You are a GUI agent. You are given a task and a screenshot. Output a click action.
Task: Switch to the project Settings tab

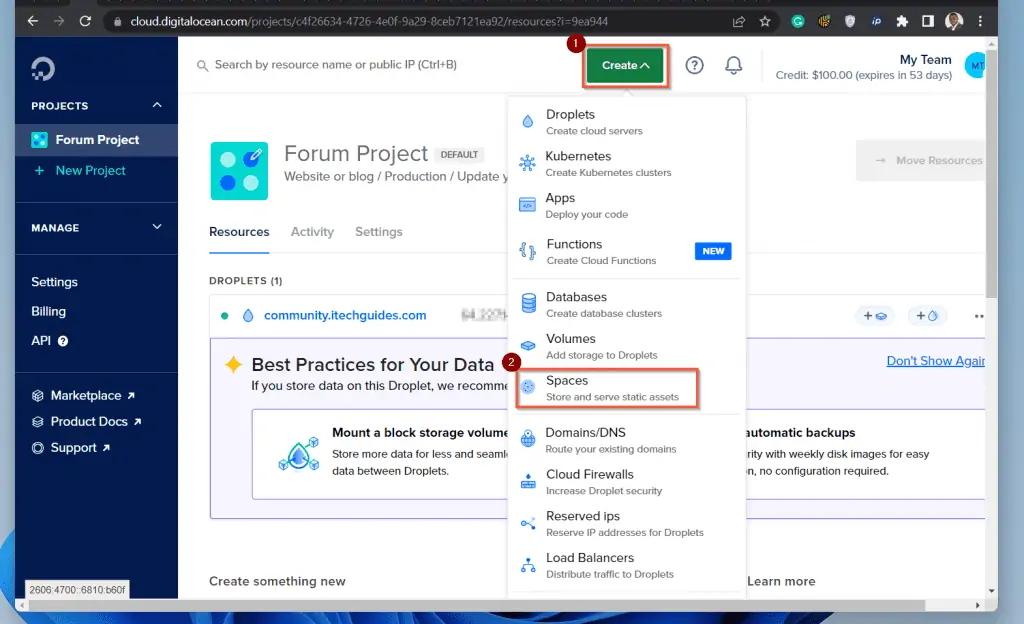tap(379, 232)
